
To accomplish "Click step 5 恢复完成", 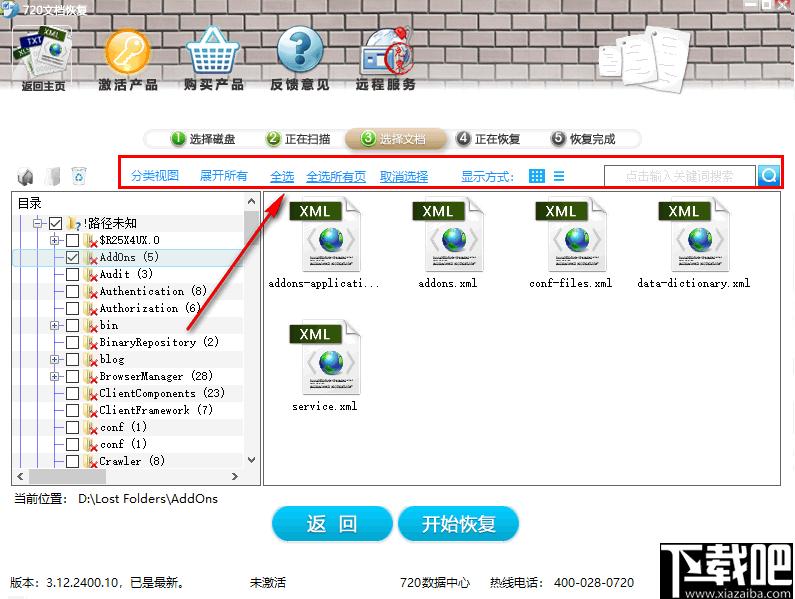I will click(583, 138).
